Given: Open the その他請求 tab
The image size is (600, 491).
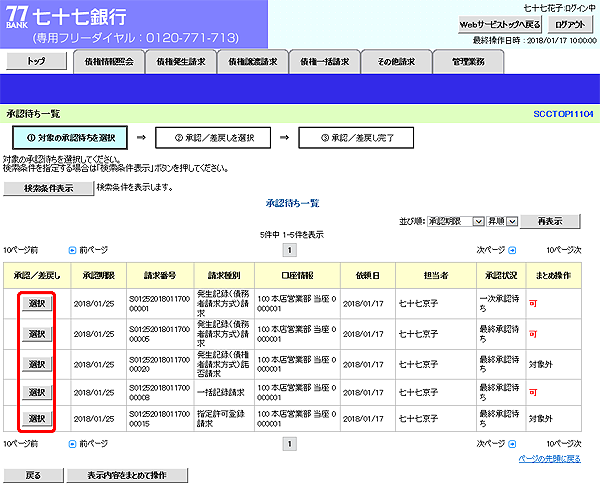Looking at the screenshot, I should [x=396, y=62].
